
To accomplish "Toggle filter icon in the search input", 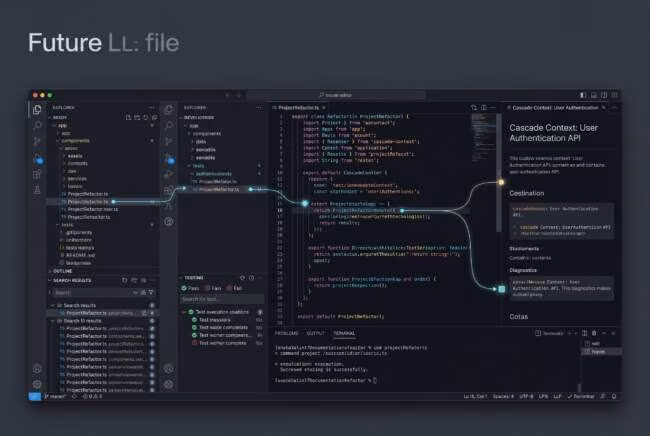I will [x=151, y=293].
